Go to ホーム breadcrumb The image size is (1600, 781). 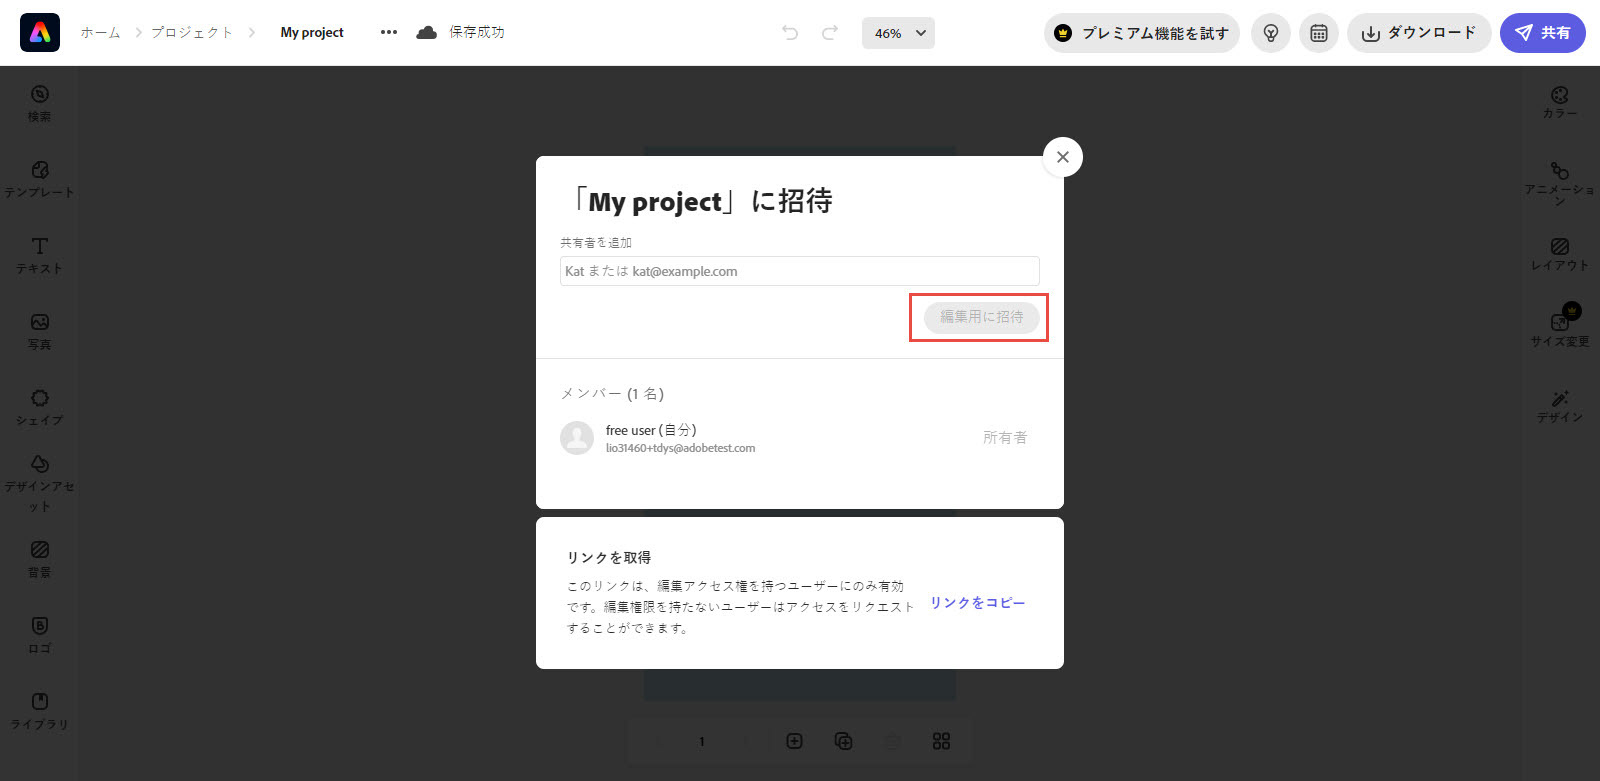100,32
